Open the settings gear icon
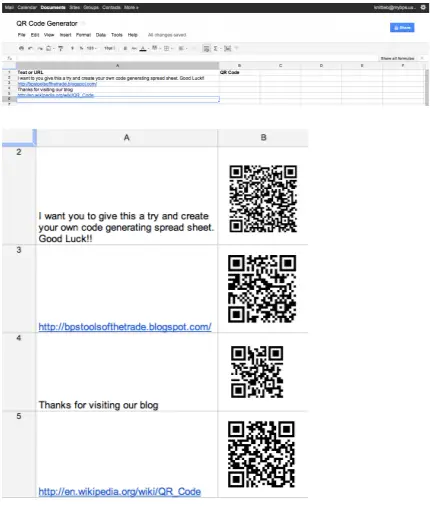The image size is (430, 518). [423, 7]
